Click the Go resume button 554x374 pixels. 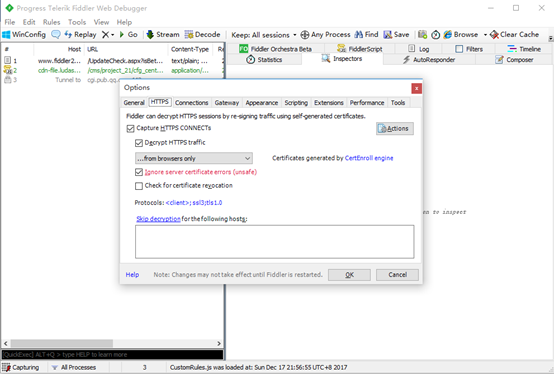click(x=129, y=35)
